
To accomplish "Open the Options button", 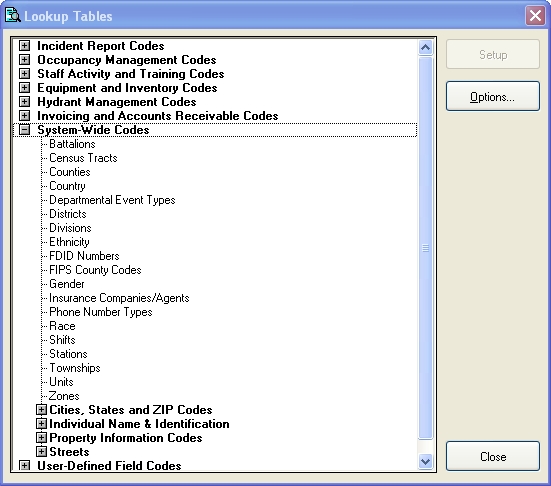I will click(x=493, y=96).
